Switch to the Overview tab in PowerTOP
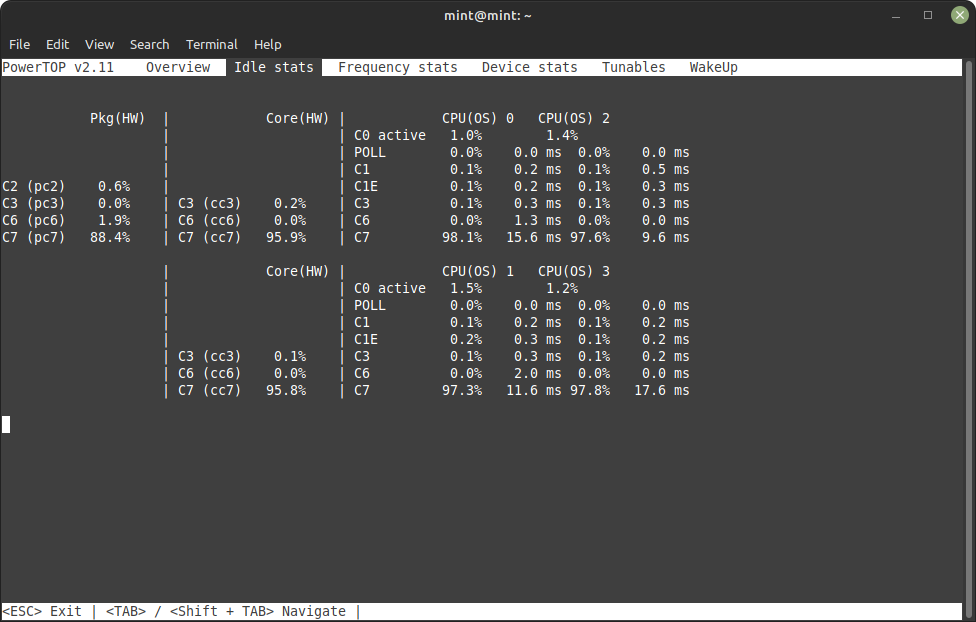The image size is (976, 622). coord(178,68)
